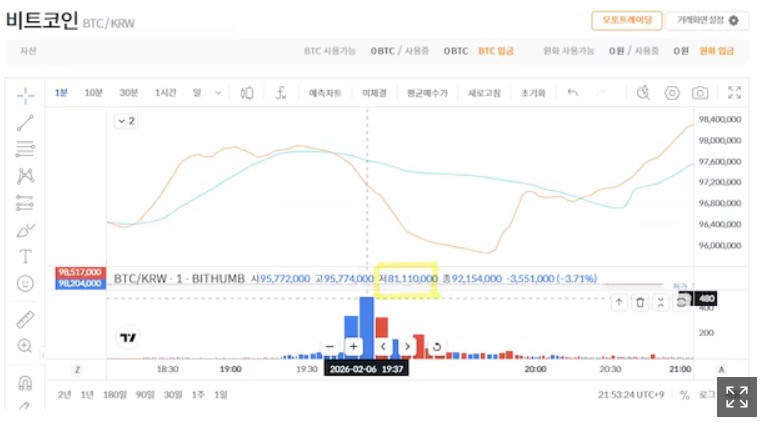
Task: Expand the time interval dropdown arrow
Action: click(x=218, y=93)
